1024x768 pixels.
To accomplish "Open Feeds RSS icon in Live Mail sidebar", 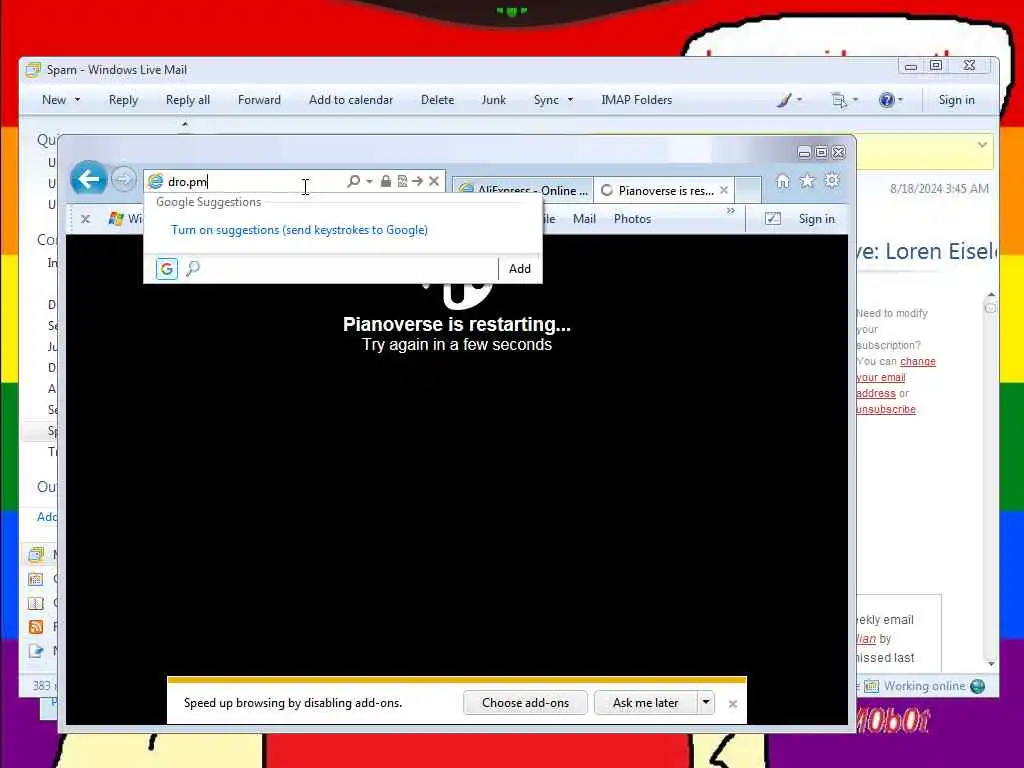I will (36, 627).
